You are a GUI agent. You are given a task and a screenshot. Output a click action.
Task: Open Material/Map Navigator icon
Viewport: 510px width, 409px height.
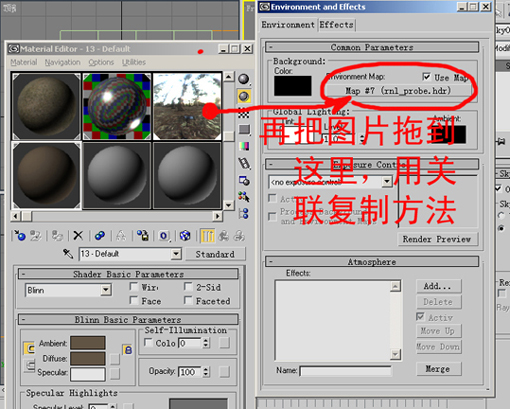[x=244, y=213]
